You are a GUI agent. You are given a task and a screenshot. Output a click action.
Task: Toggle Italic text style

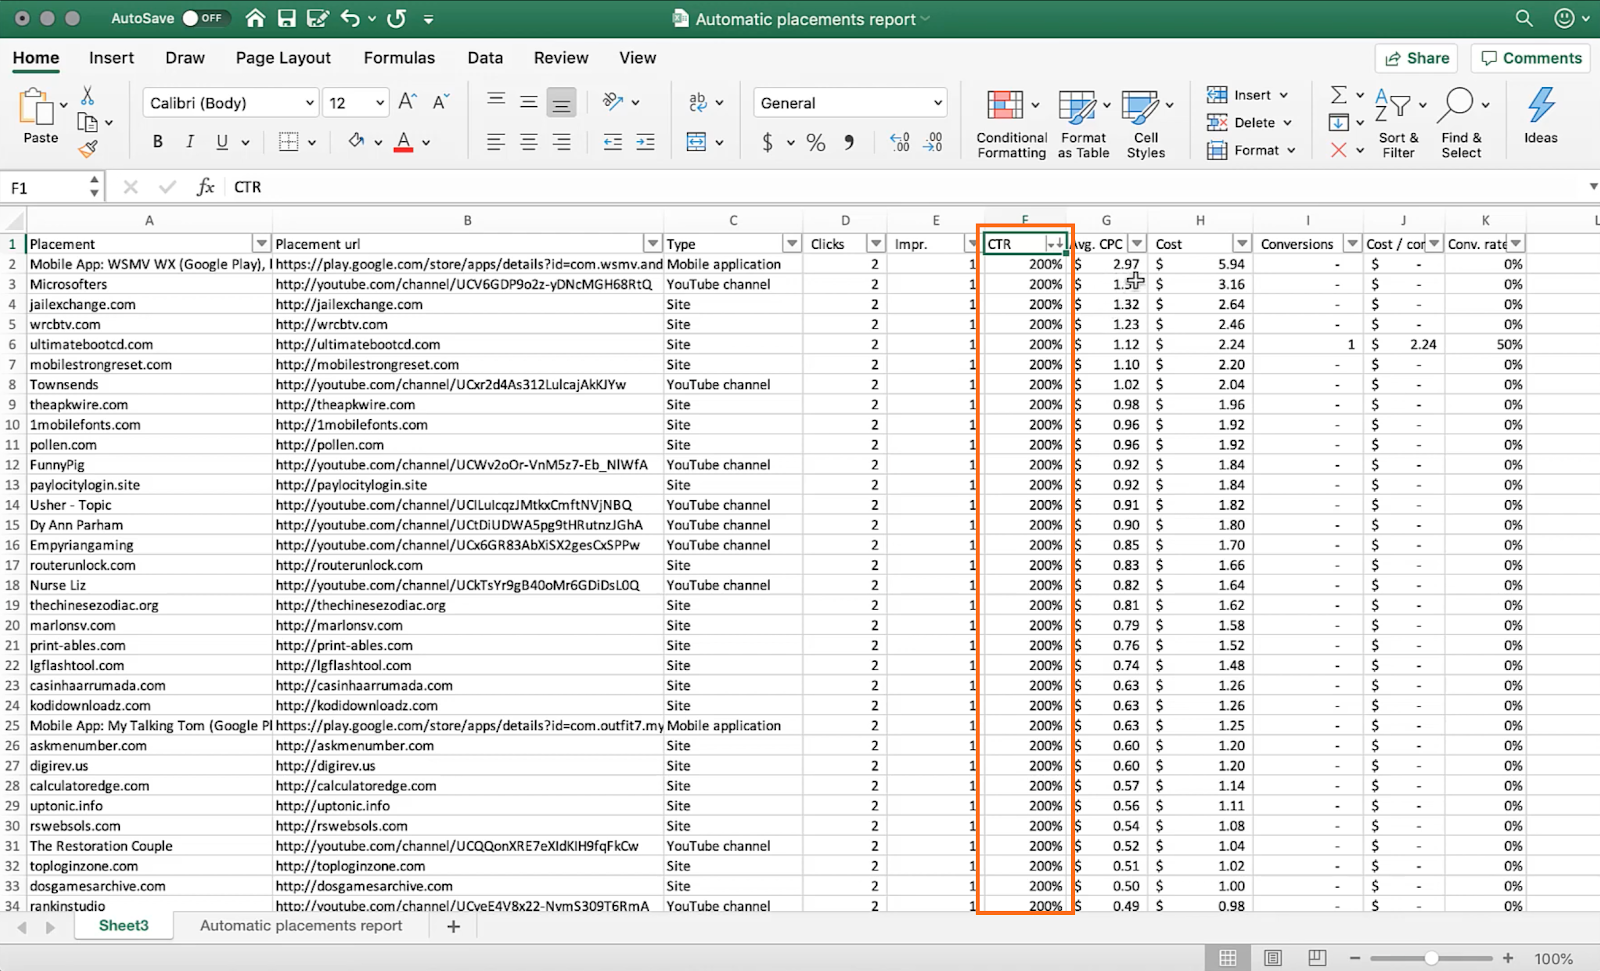[x=189, y=142]
